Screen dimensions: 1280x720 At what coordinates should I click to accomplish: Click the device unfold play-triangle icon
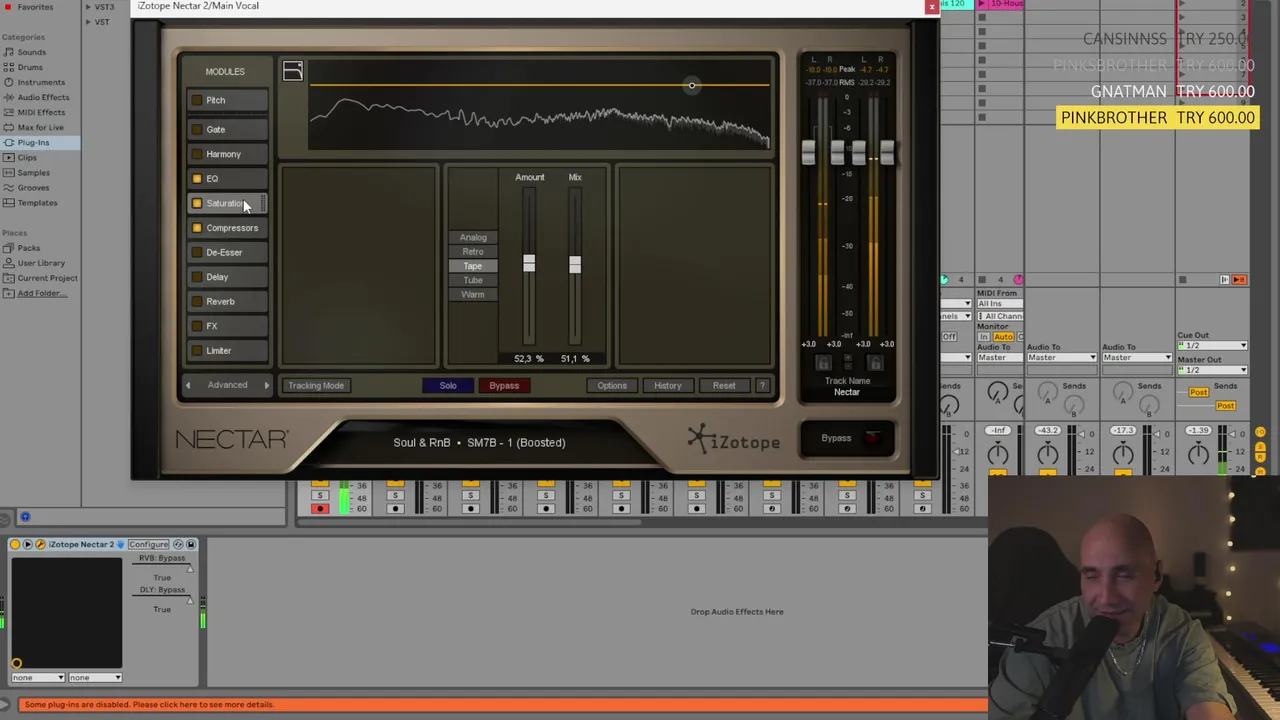tap(27, 544)
